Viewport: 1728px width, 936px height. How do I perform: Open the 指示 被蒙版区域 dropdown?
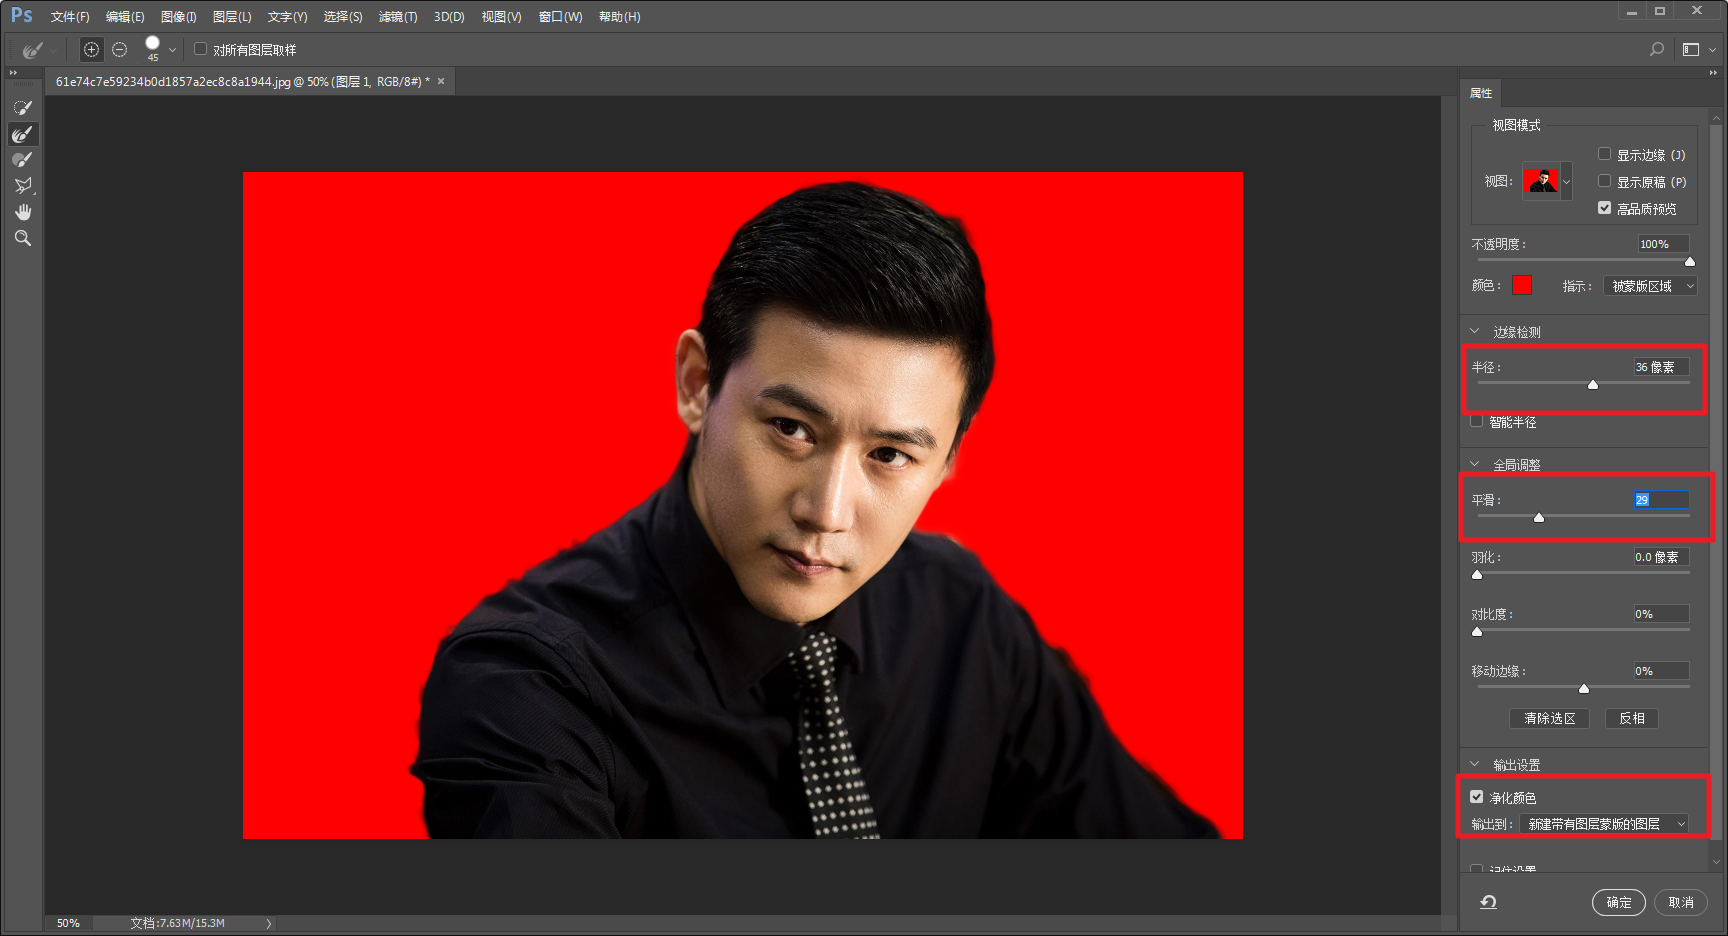(1651, 286)
